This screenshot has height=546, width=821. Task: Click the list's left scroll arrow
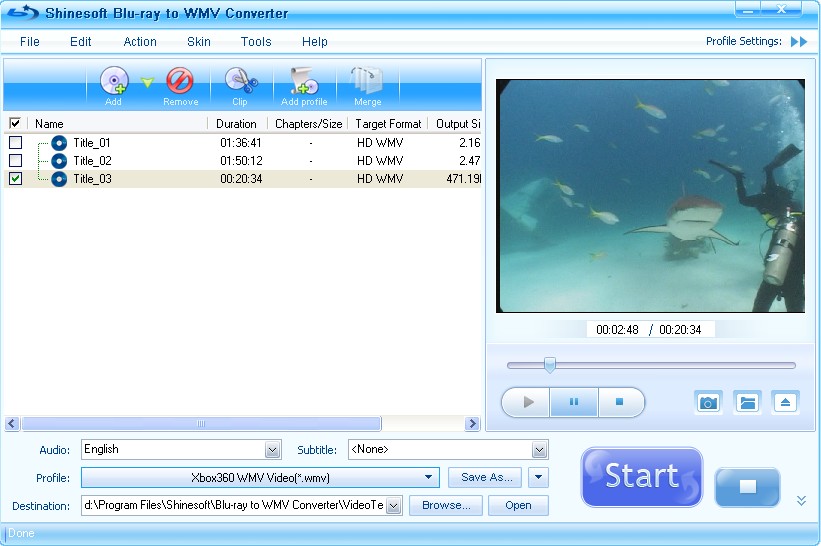coord(13,424)
